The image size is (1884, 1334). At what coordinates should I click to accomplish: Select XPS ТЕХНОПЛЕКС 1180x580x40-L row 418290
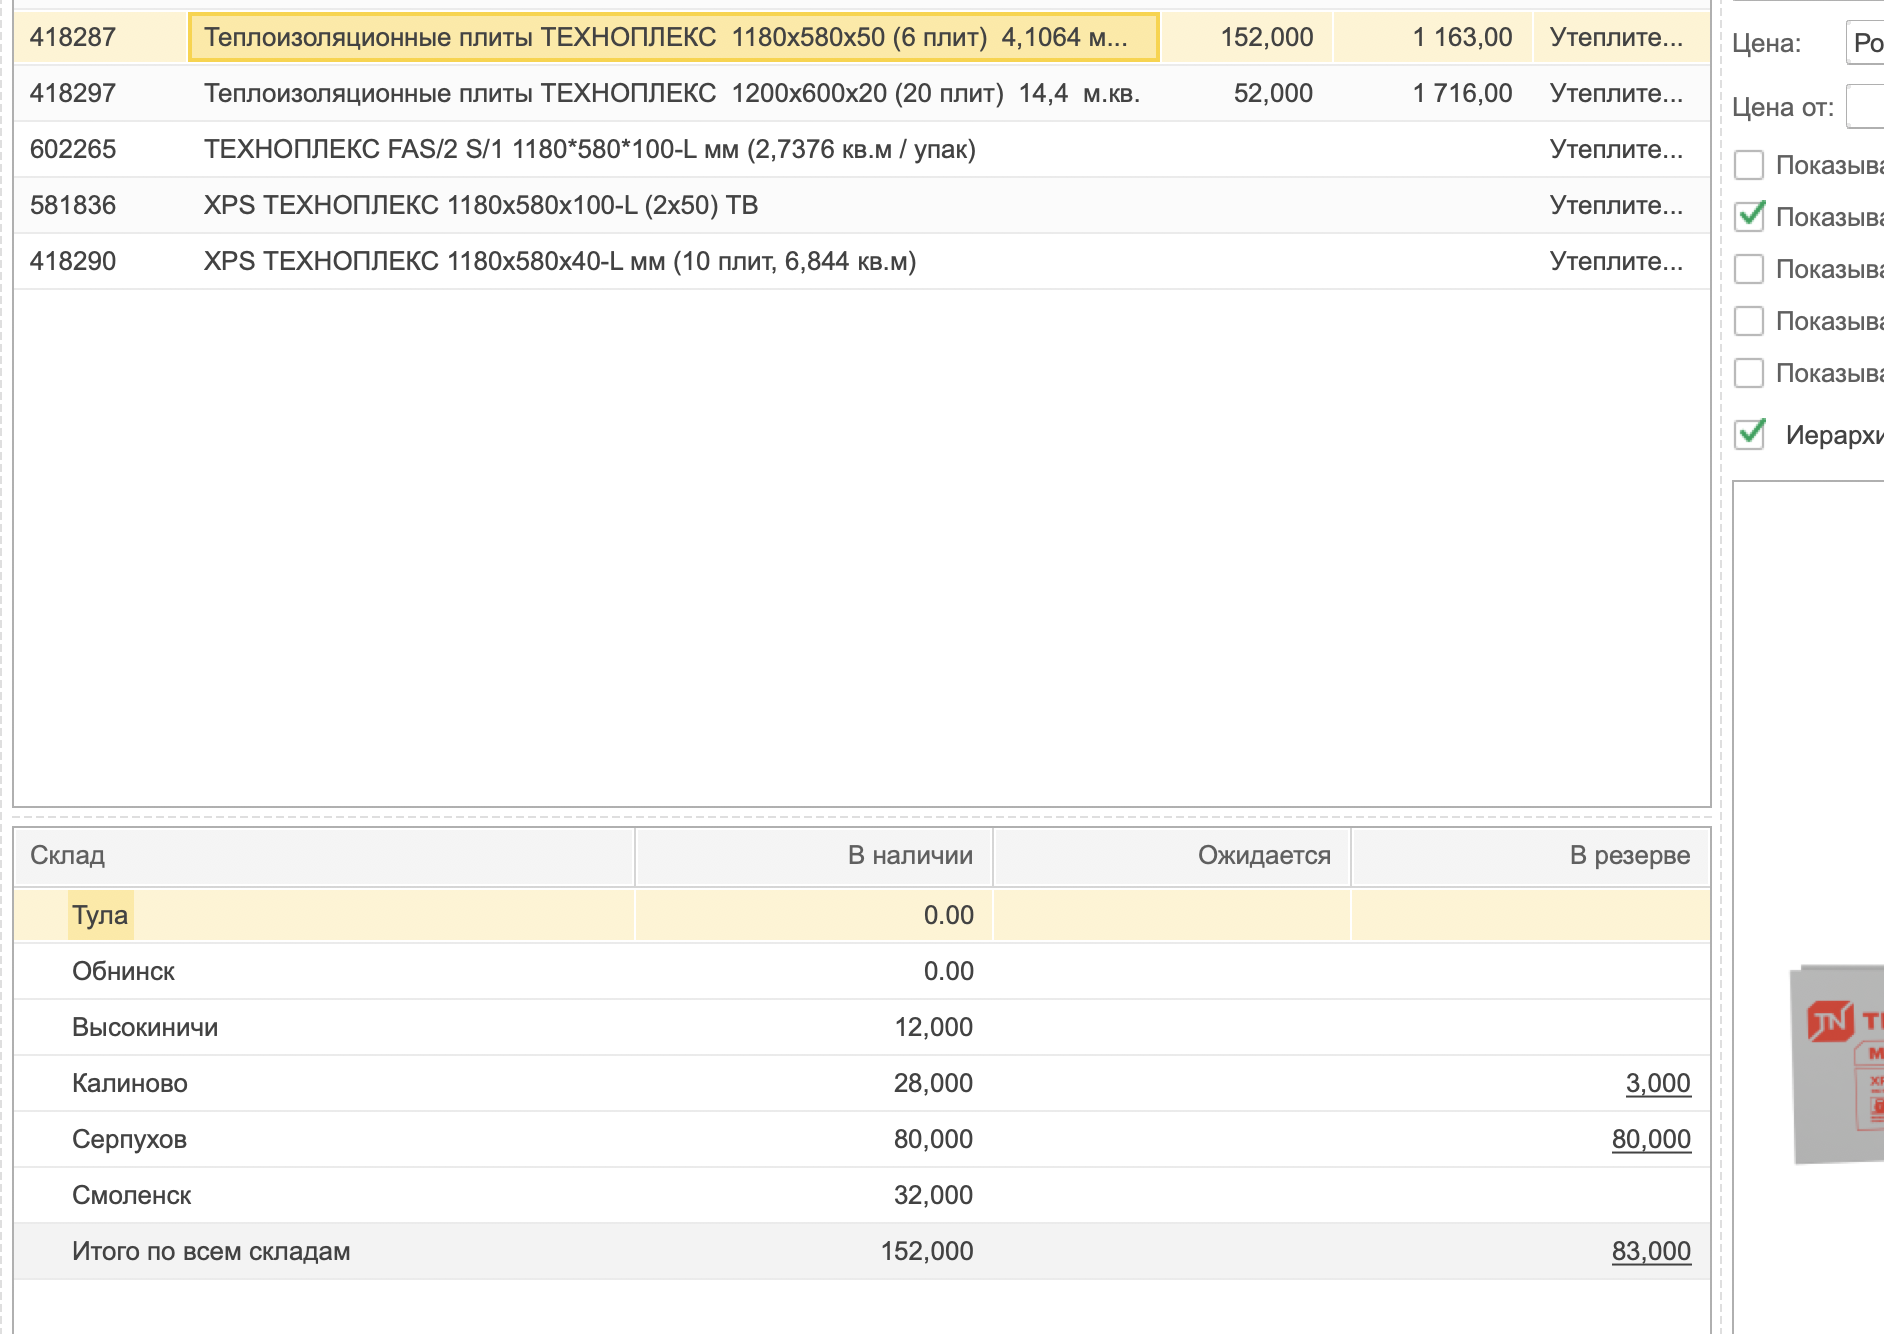coord(560,261)
